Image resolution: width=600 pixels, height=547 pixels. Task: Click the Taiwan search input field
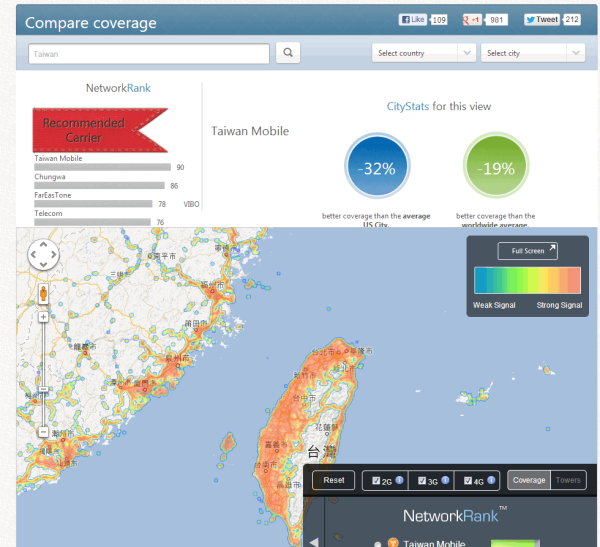148,54
